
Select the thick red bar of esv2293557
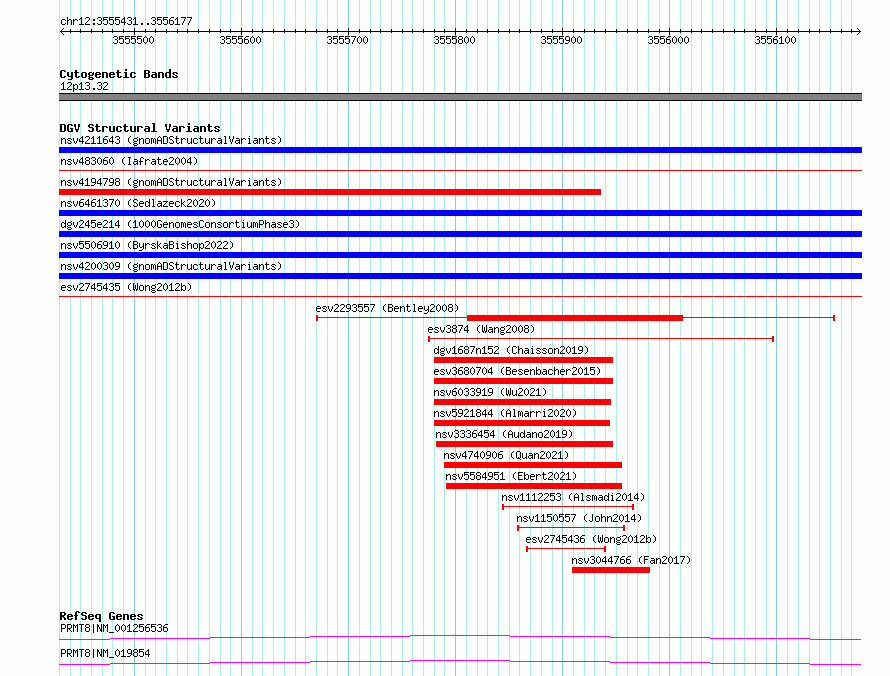(x=574, y=318)
